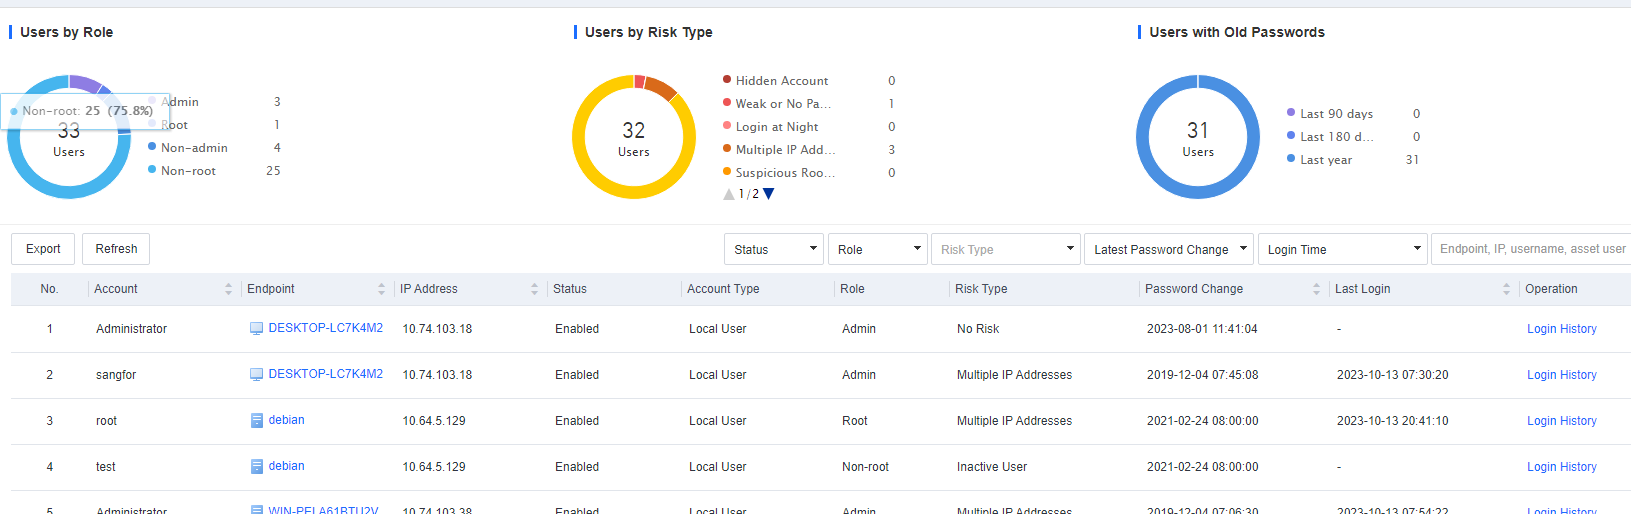Focus the endpoint, IP, username search field
The image size is (1631, 514).
click(x=1531, y=249)
